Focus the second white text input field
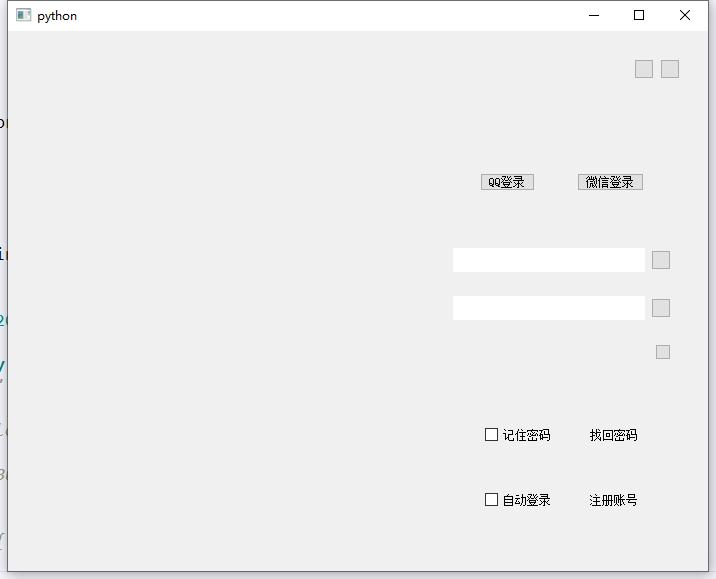Image resolution: width=716 pixels, height=579 pixels. pyautogui.click(x=548, y=308)
